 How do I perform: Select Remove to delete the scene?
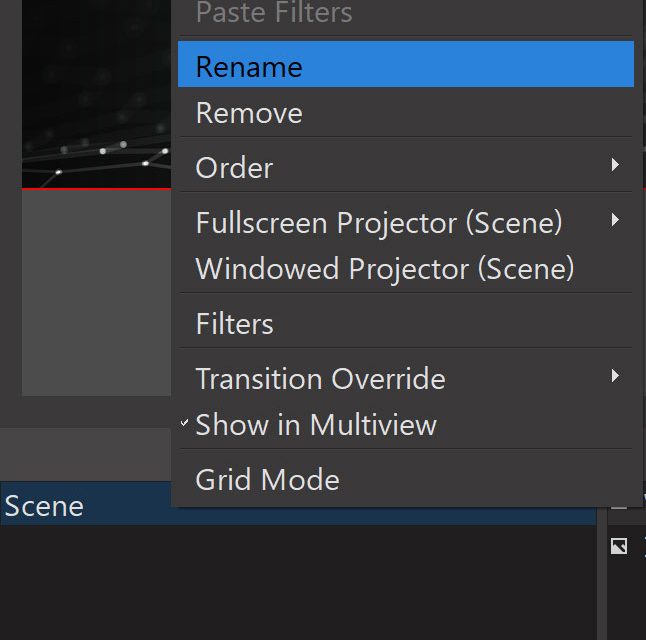(249, 113)
